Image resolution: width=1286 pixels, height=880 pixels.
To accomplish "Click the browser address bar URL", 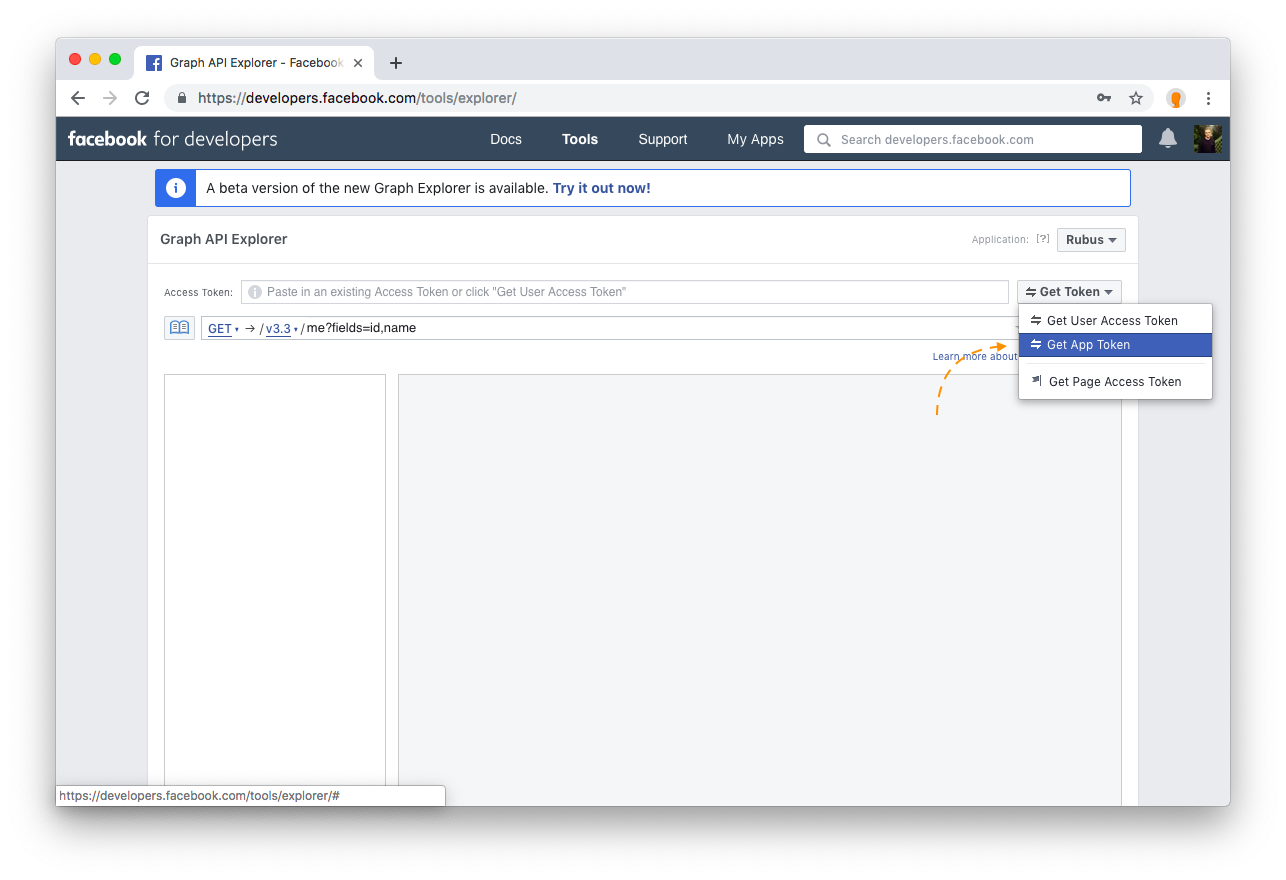I will click(x=357, y=98).
